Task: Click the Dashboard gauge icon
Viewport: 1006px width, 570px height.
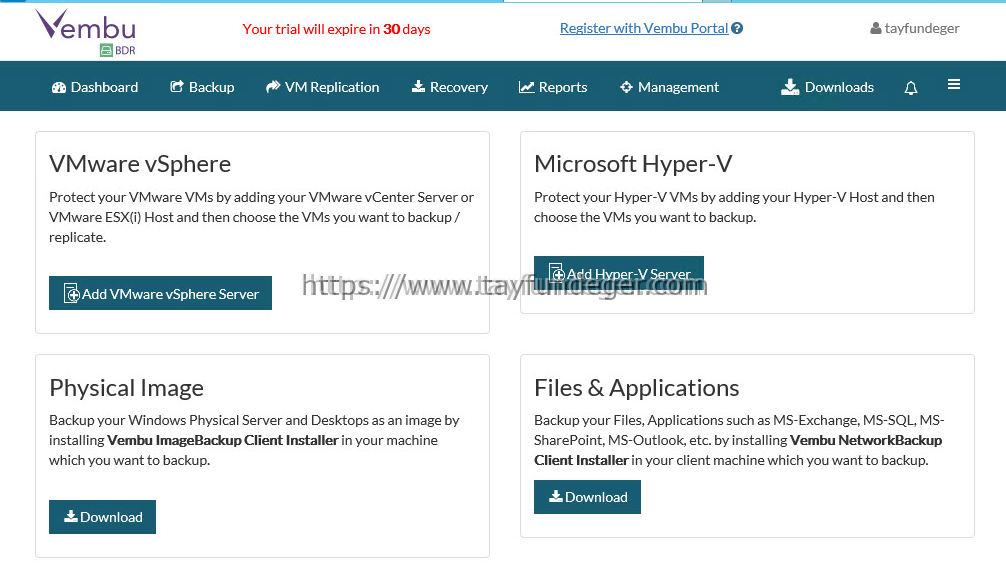Action: (x=59, y=87)
